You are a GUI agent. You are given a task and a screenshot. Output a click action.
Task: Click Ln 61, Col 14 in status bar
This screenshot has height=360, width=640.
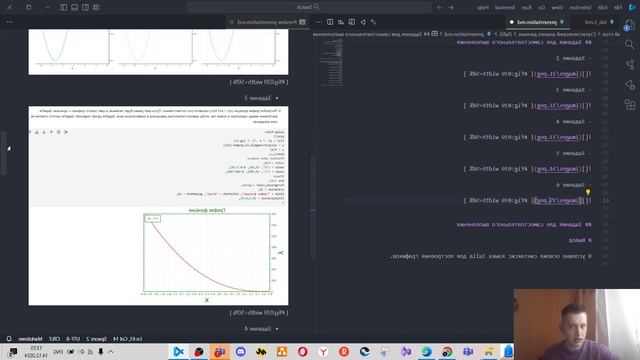[x=128, y=339]
